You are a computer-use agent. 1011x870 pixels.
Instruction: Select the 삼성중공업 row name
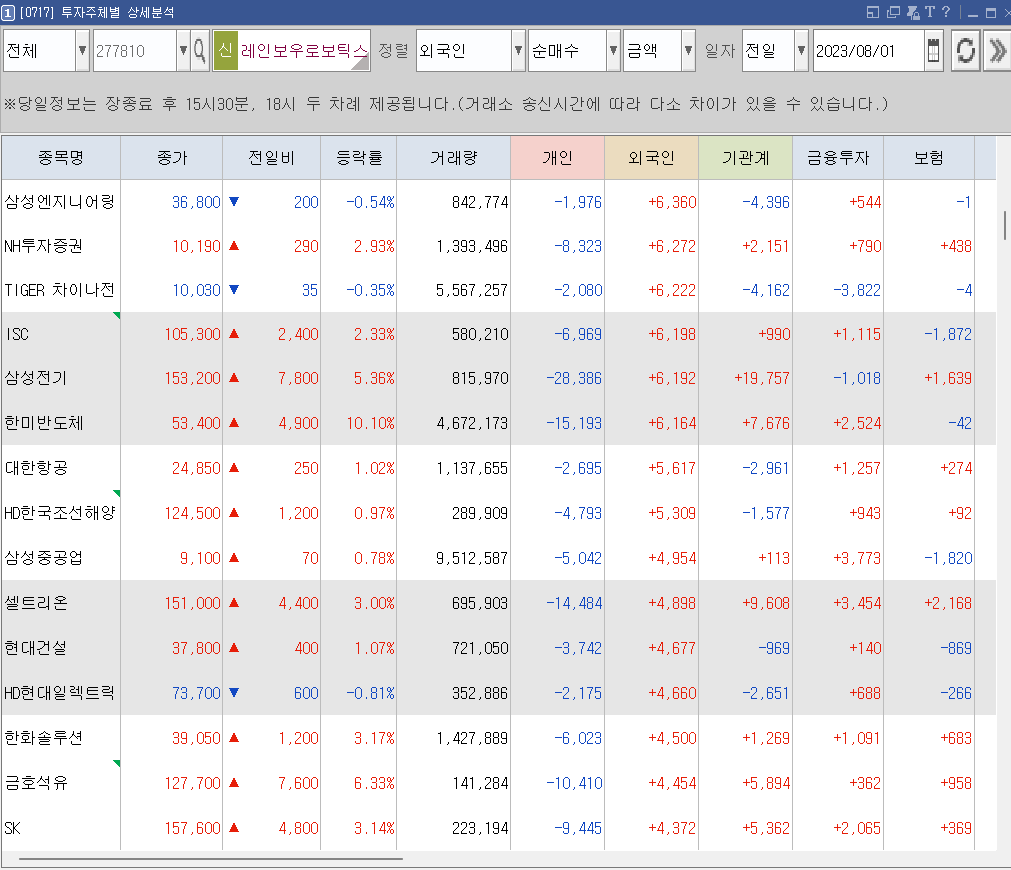click(x=43, y=558)
